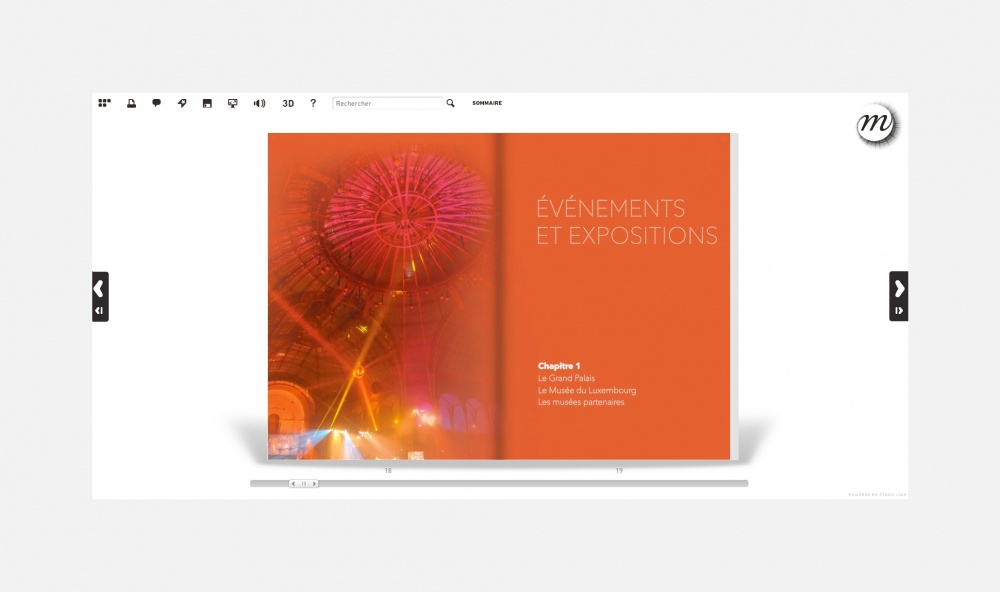Click the speech bubble comment icon
Screen dimensions: 1000x592
coord(156,103)
